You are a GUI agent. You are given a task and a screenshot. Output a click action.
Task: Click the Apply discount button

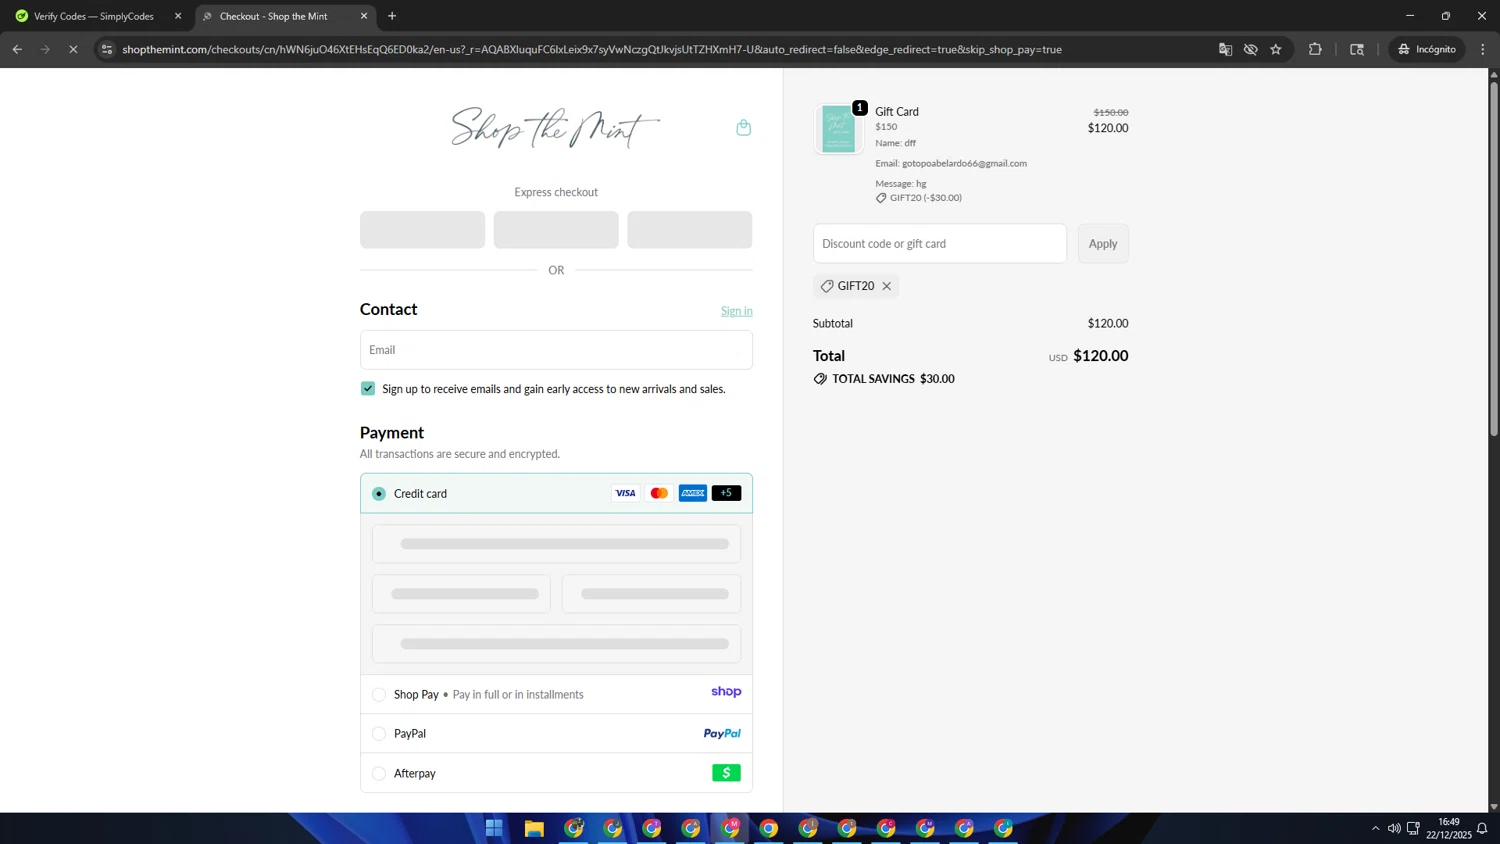click(x=1103, y=244)
